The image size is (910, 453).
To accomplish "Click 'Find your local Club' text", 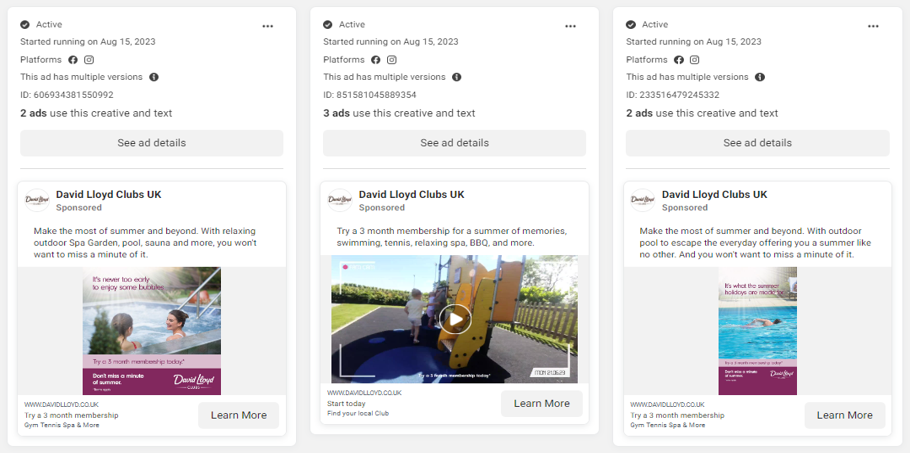I will (x=358, y=414).
